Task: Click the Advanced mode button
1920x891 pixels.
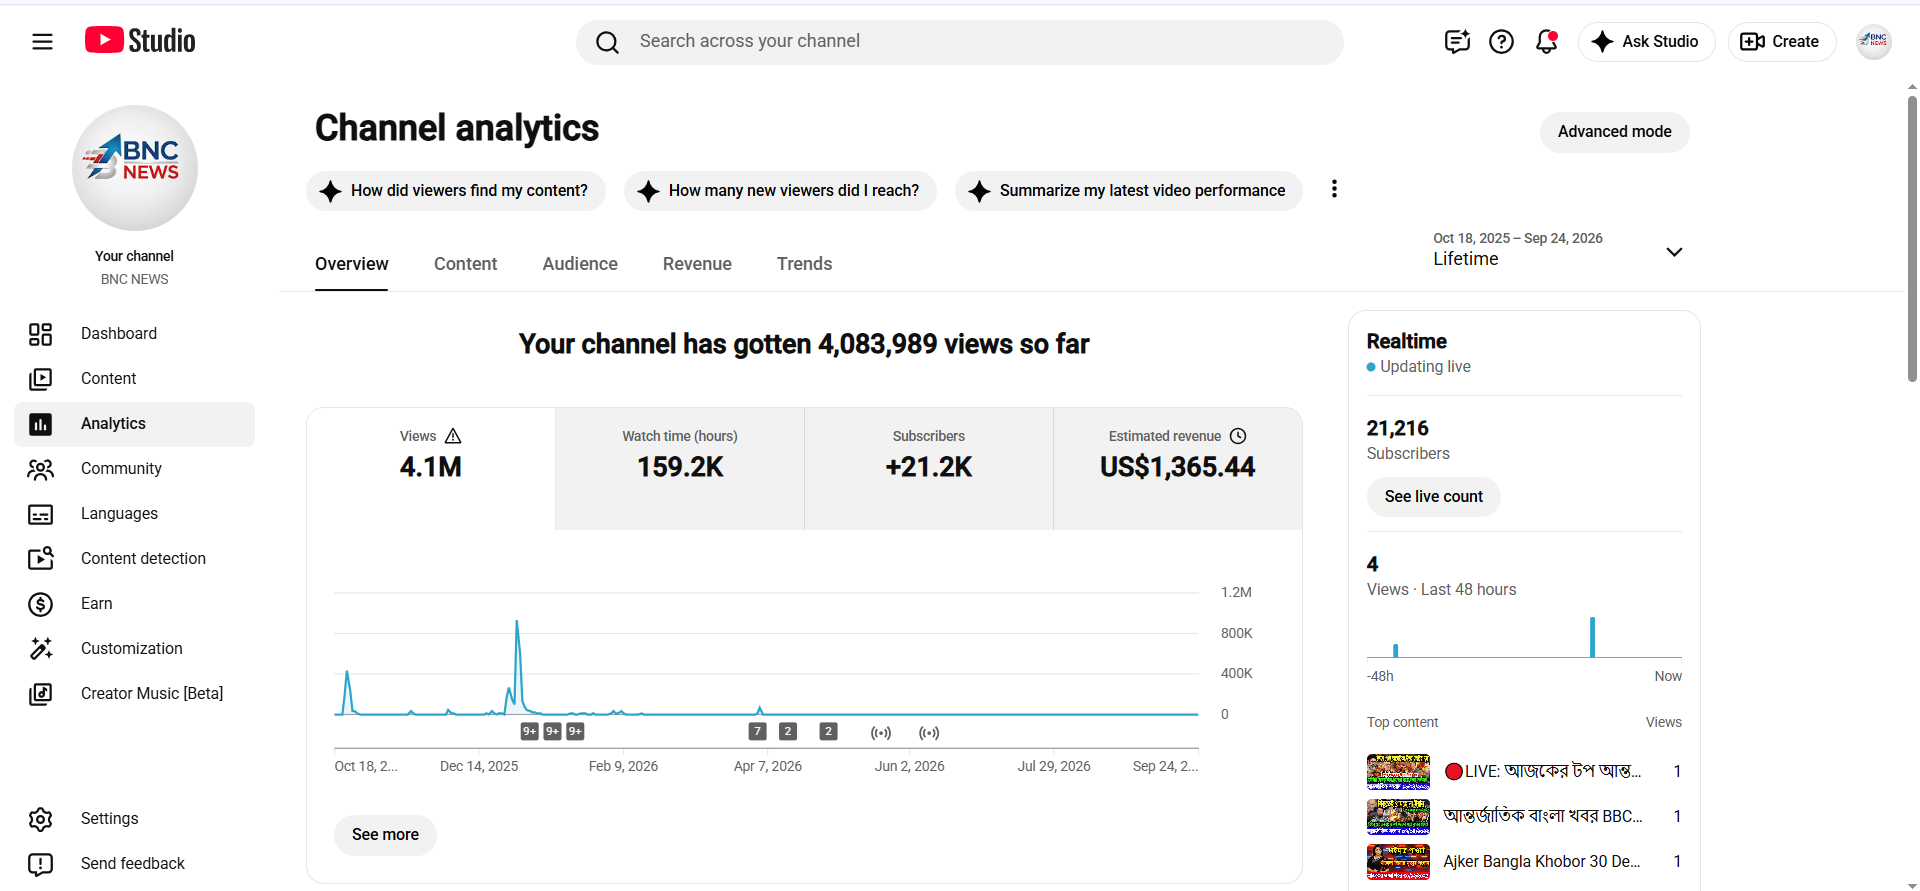Action: 1614,132
